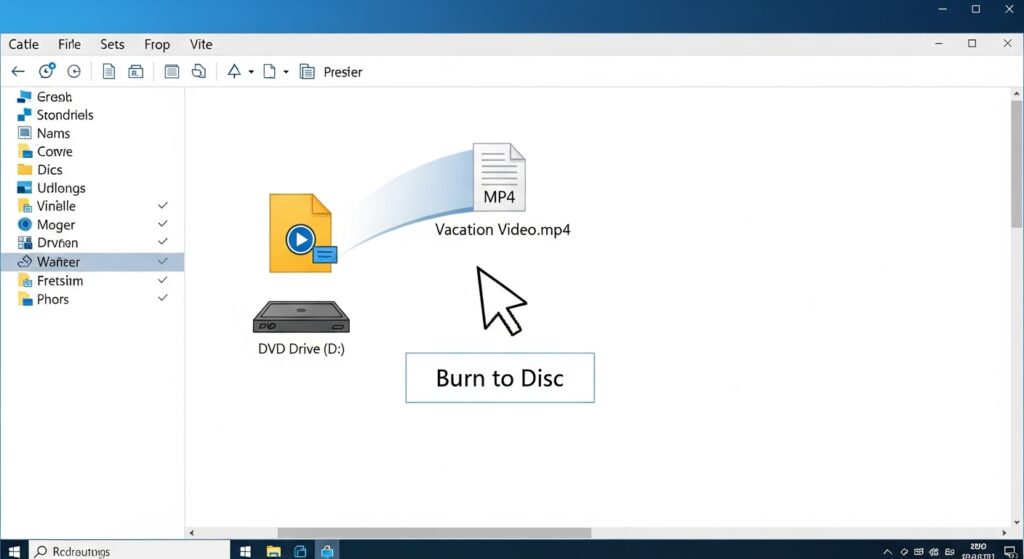Click the clipboard icon beside Presier
Image resolution: width=1024 pixels, height=559 pixels.
[306, 72]
